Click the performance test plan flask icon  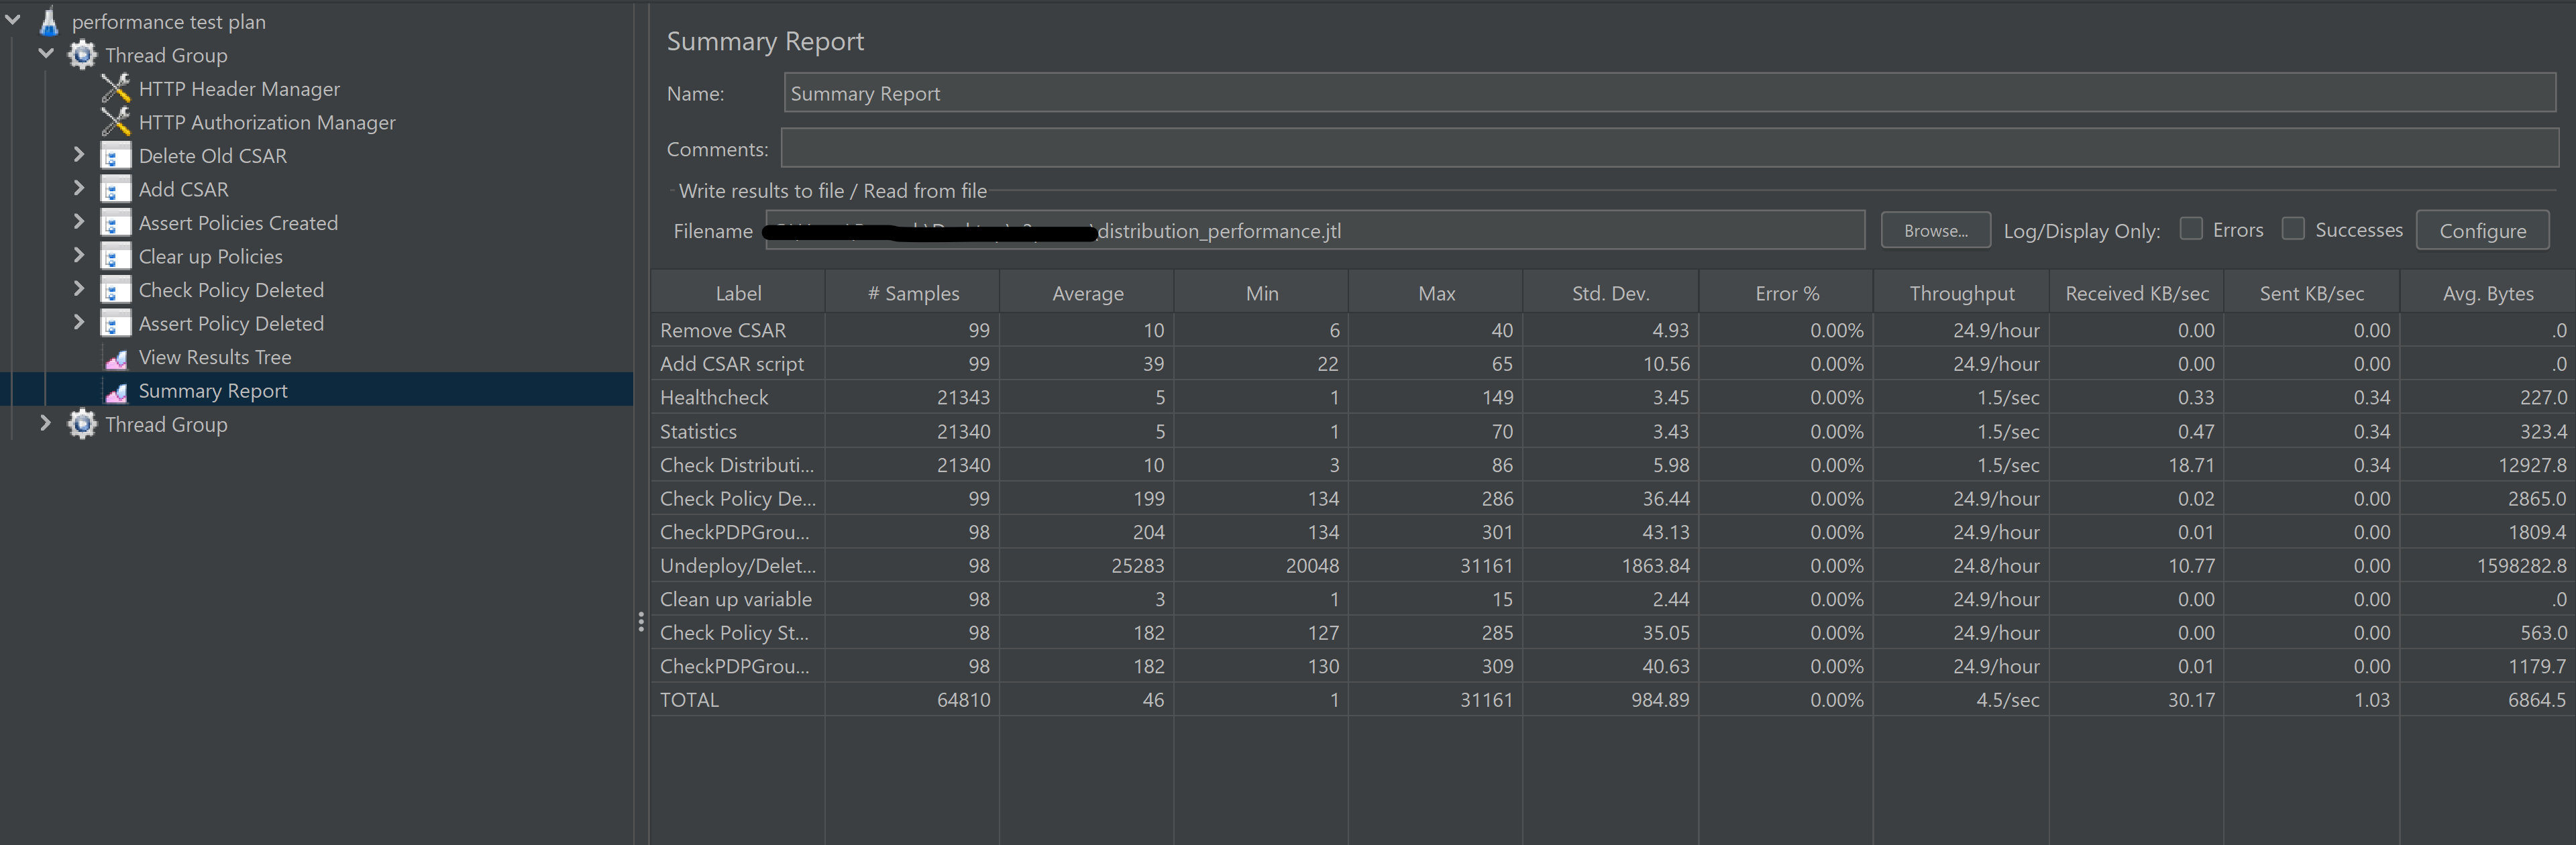[x=48, y=21]
